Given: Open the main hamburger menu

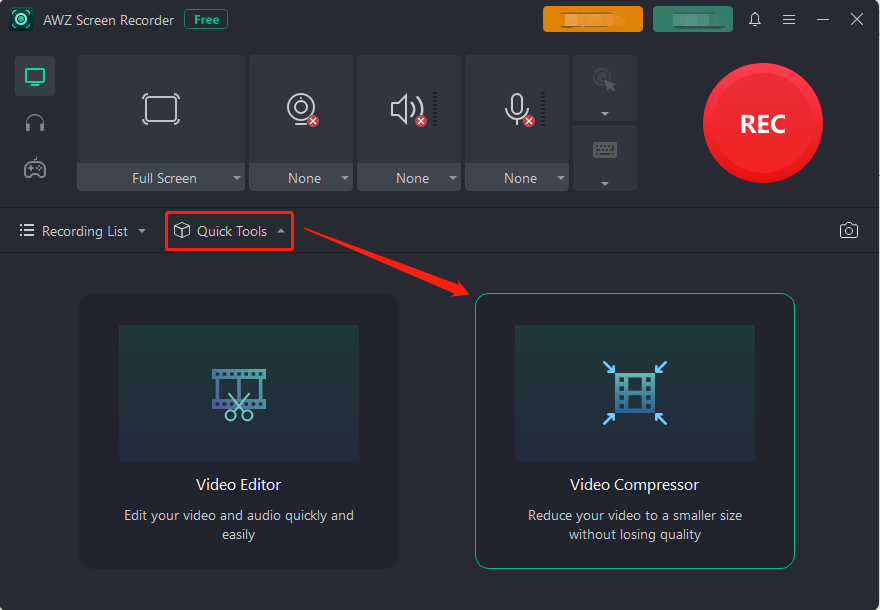Looking at the screenshot, I should coord(789,19).
